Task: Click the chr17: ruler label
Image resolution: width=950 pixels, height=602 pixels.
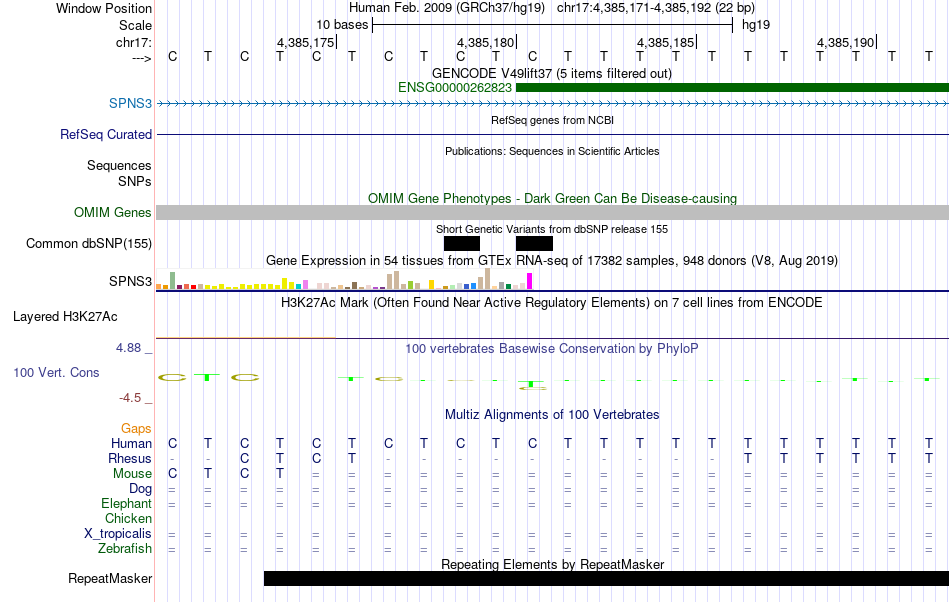Action: point(133,42)
